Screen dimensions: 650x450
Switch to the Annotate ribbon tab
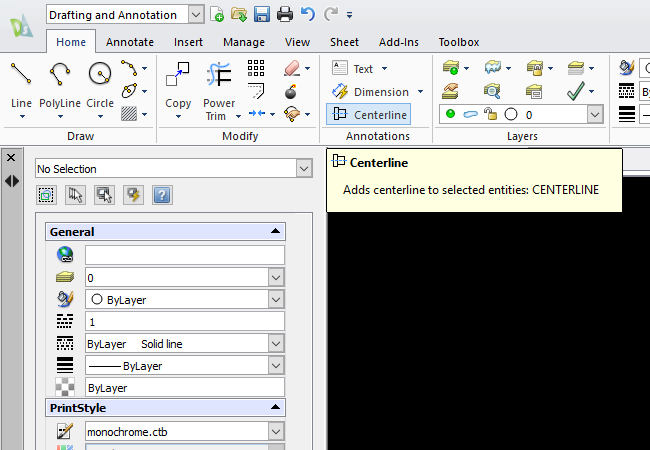coord(130,42)
